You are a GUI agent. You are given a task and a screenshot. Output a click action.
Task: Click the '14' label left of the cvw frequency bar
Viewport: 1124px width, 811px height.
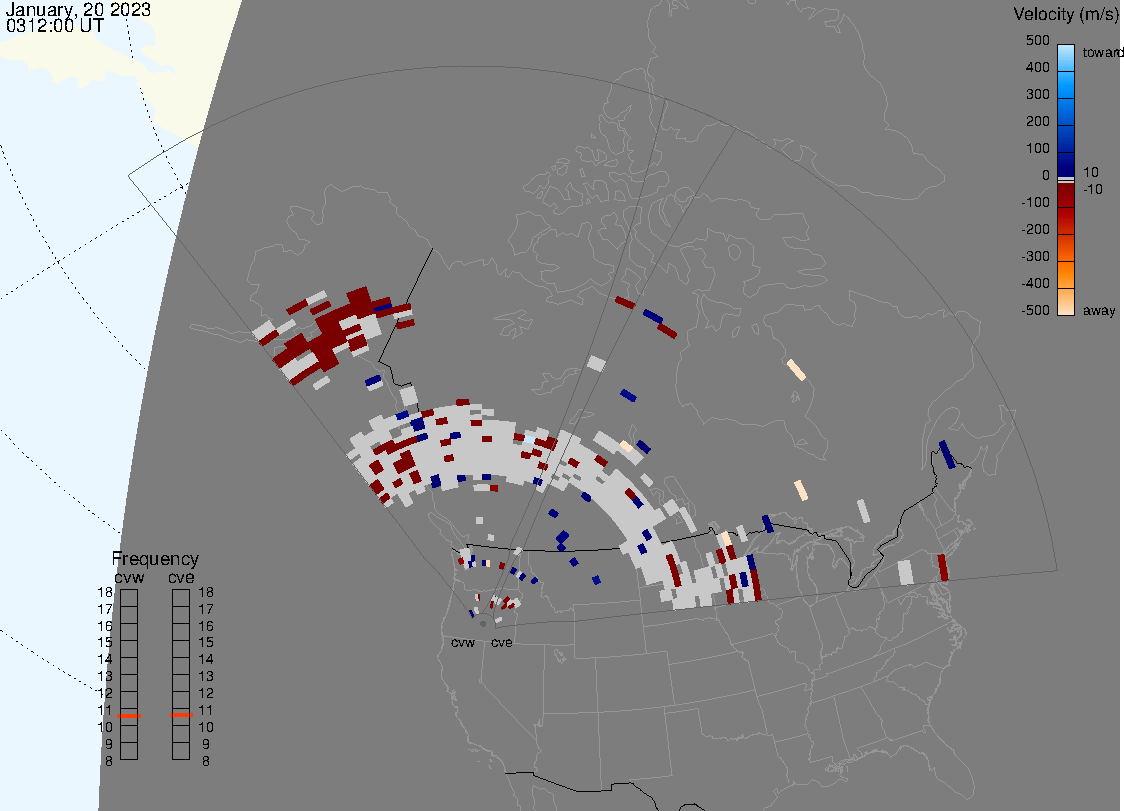tap(105, 659)
